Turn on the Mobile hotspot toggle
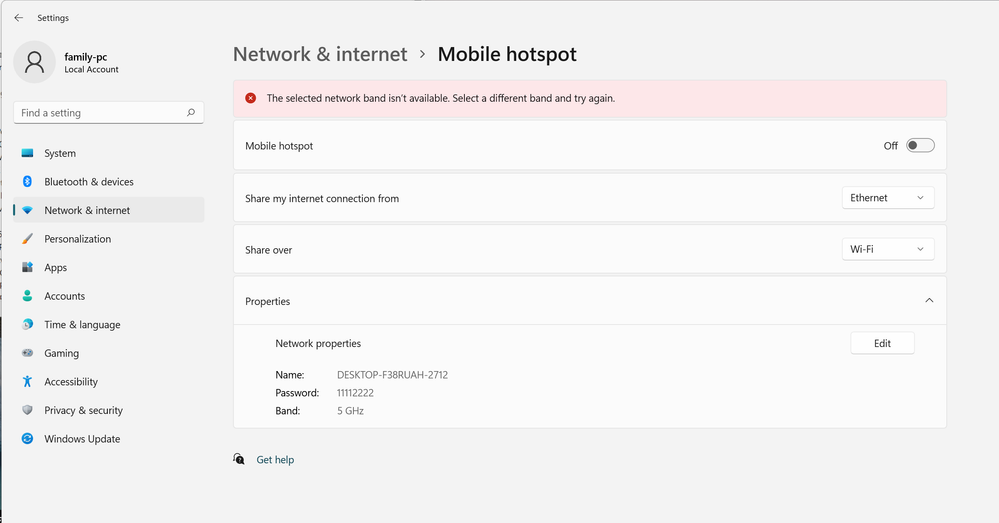This screenshot has height=523, width=999. (920, 145)
